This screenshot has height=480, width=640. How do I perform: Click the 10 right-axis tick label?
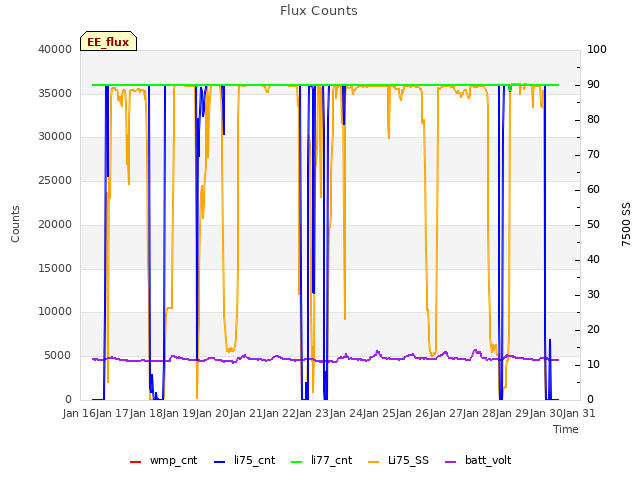593,364
